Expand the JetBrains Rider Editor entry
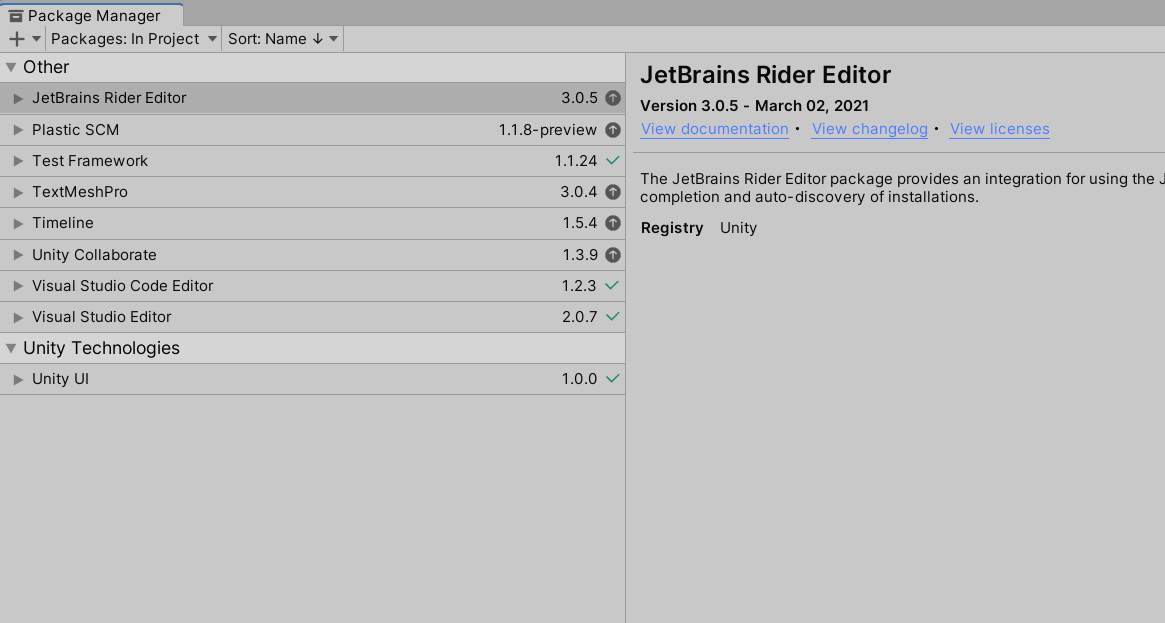1165x623 pixels. [x=16, y=97]
